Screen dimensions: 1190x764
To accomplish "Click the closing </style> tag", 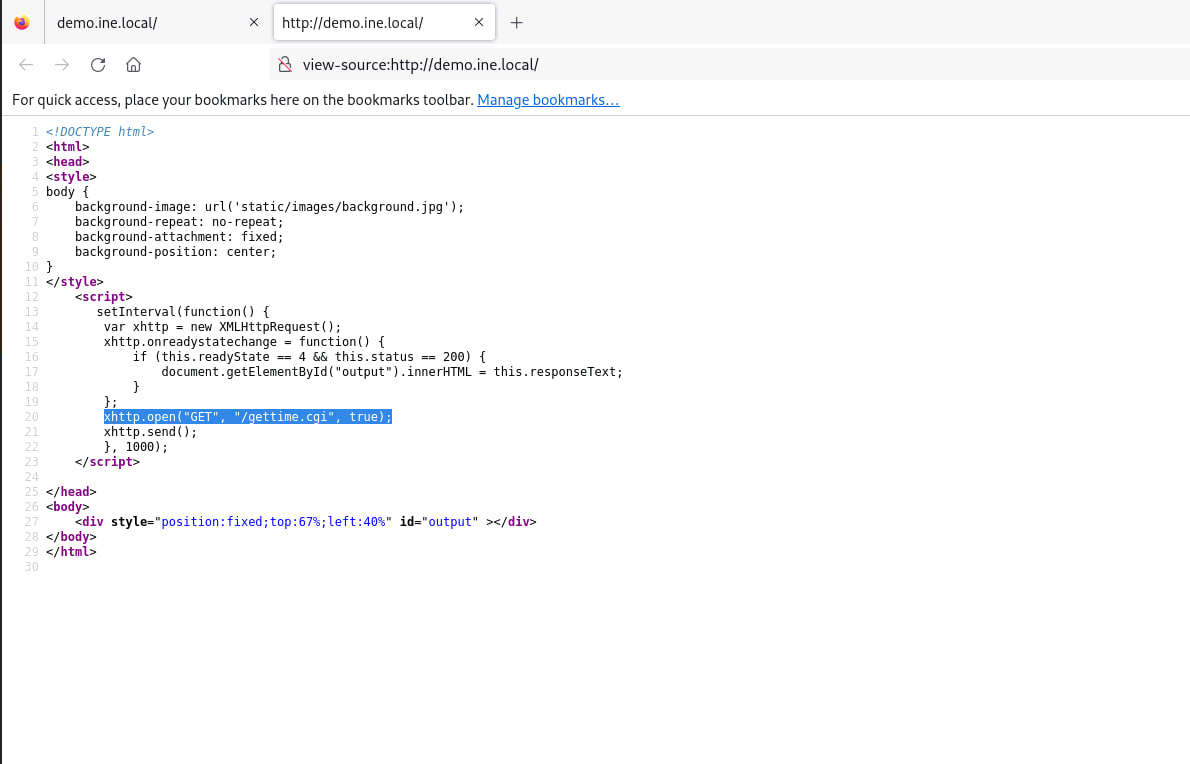I will [74, 282].
